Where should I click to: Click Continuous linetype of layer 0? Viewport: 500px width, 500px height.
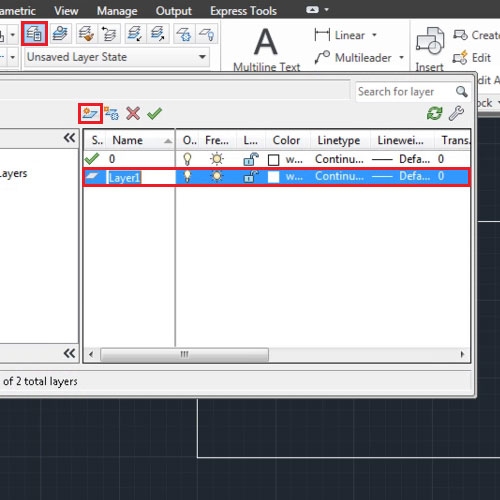point(339,159)
